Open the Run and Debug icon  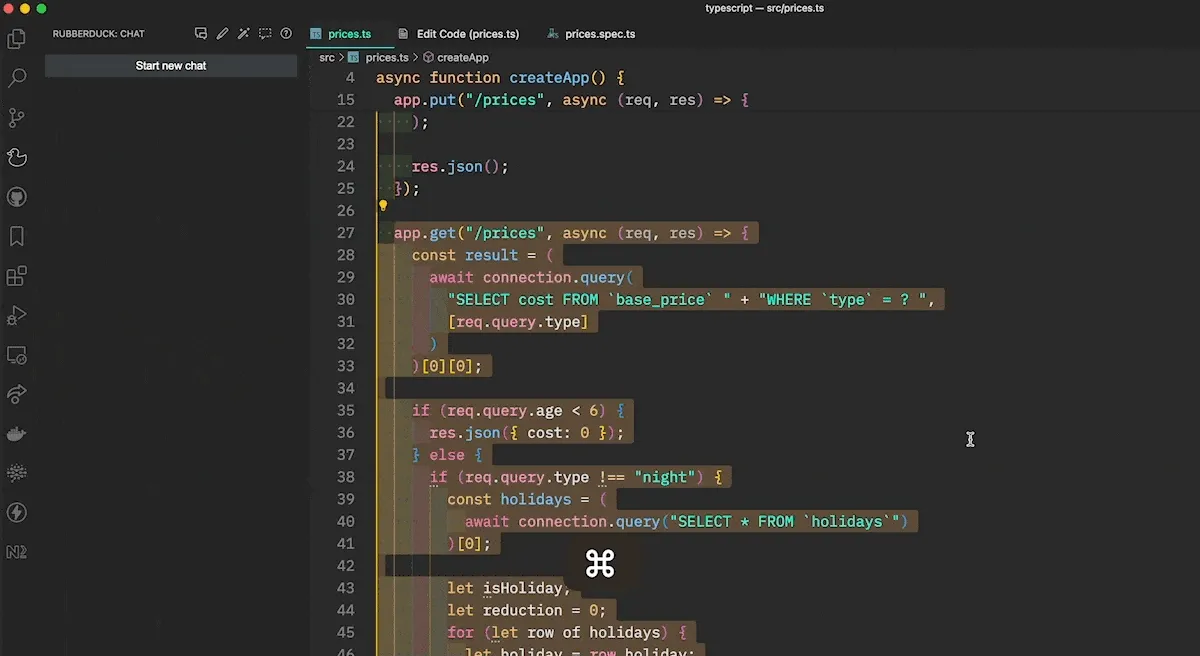pos(16,316)
